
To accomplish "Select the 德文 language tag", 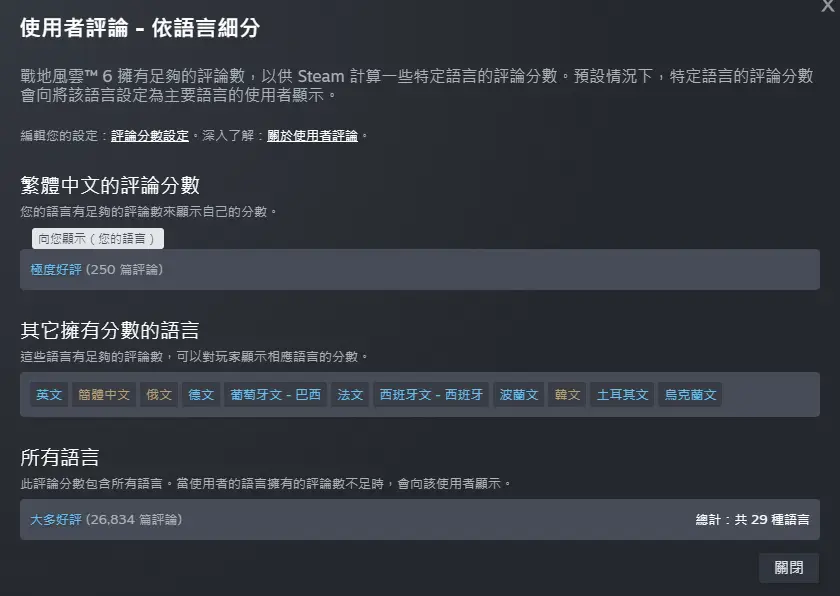I will [201, 394].
